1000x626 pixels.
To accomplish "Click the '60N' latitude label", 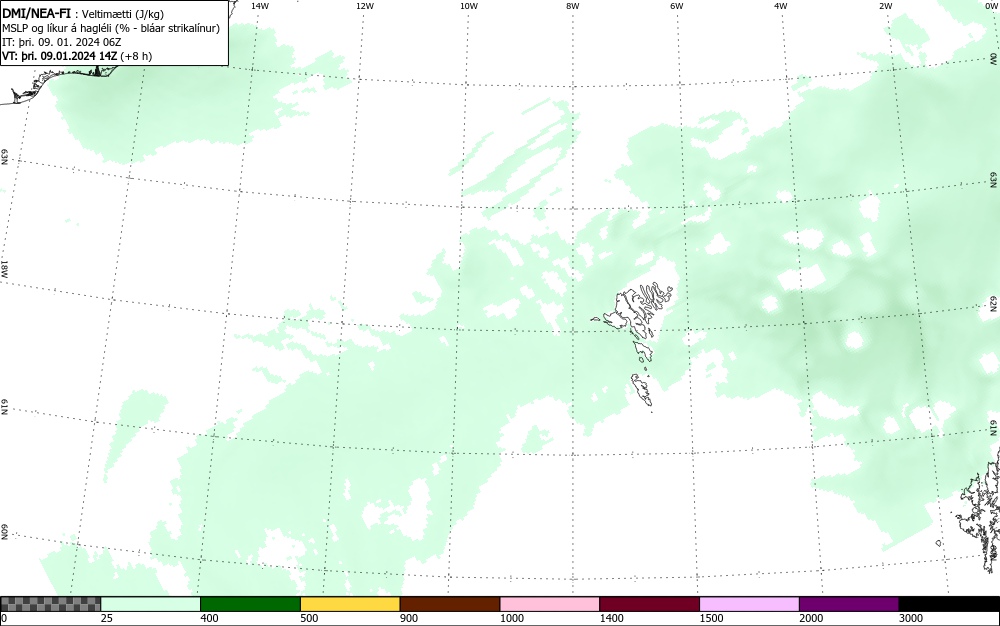I will click(4, 533).
